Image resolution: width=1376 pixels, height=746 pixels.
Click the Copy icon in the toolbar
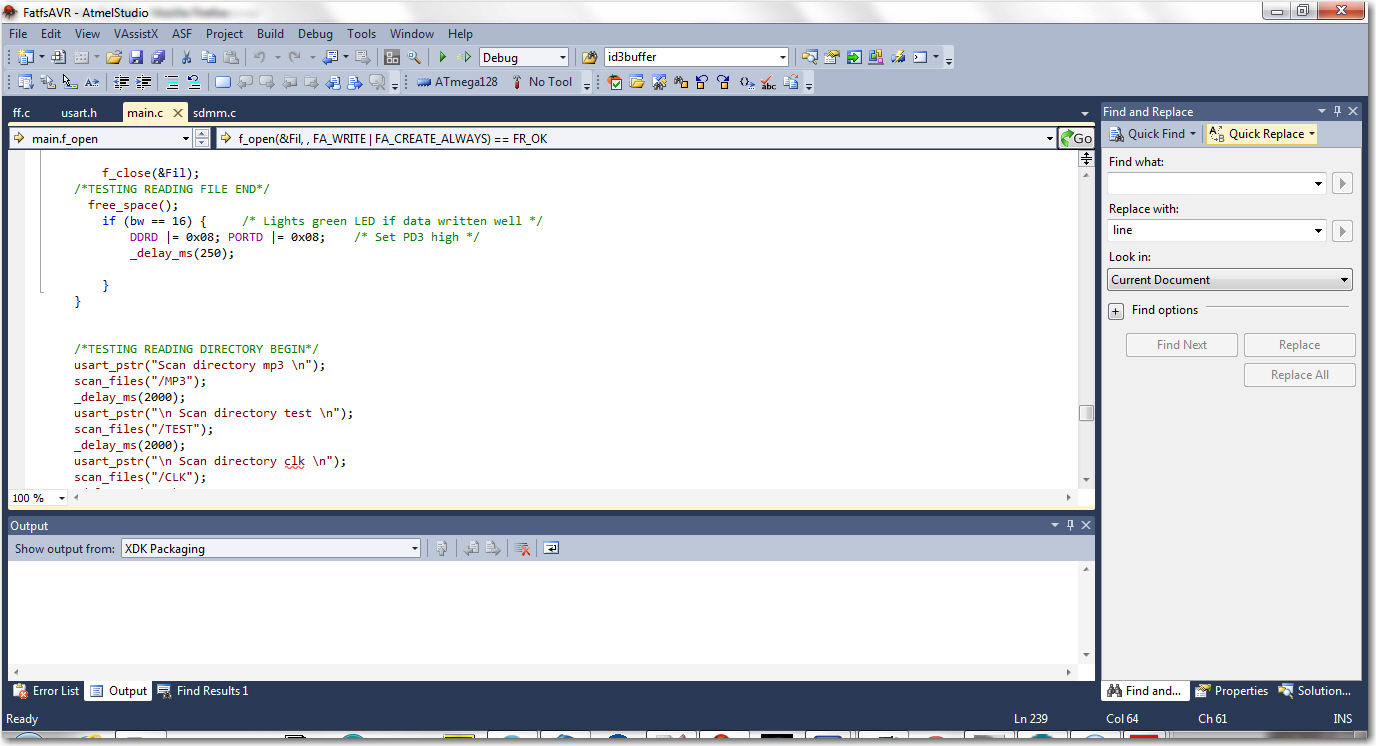pos(208,57)
